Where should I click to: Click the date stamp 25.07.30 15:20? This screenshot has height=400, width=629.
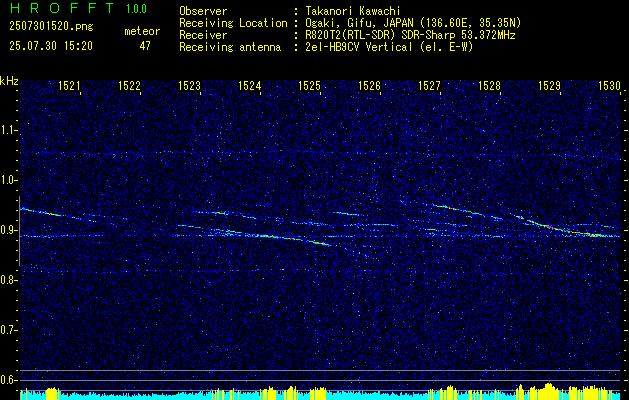tap(51, 46)
